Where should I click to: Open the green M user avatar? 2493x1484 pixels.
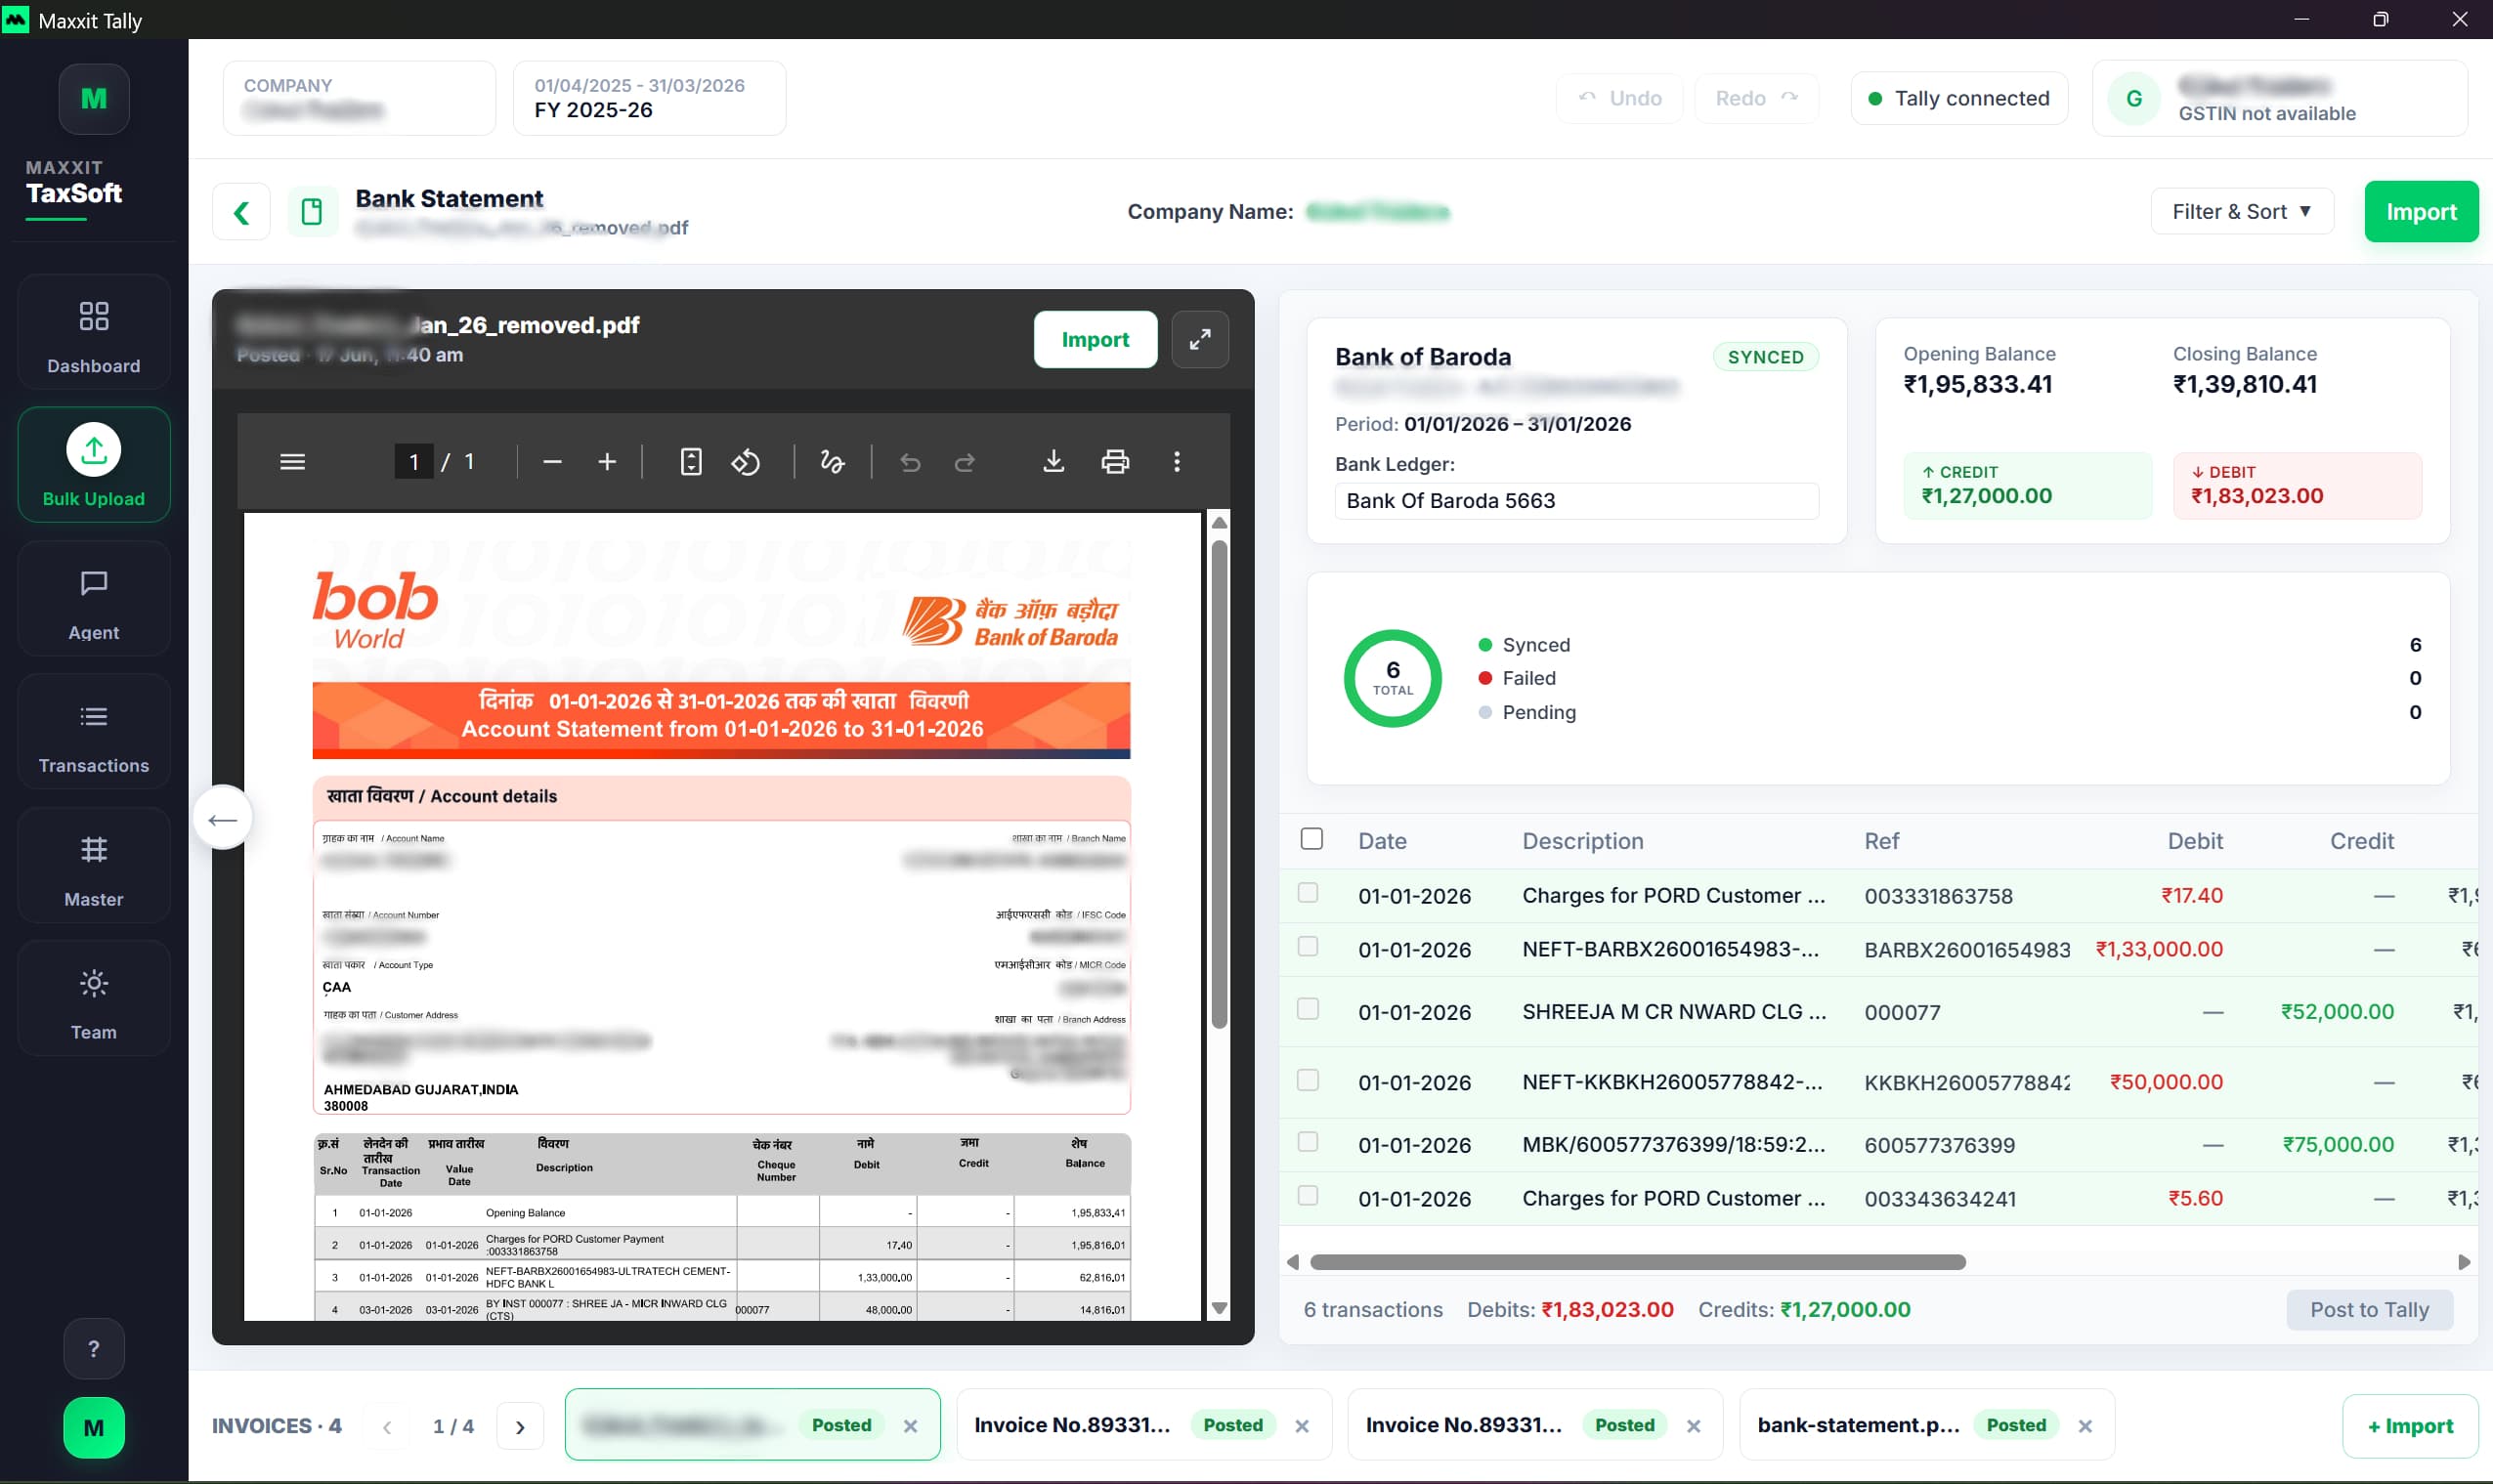(x=94, y=1427)
